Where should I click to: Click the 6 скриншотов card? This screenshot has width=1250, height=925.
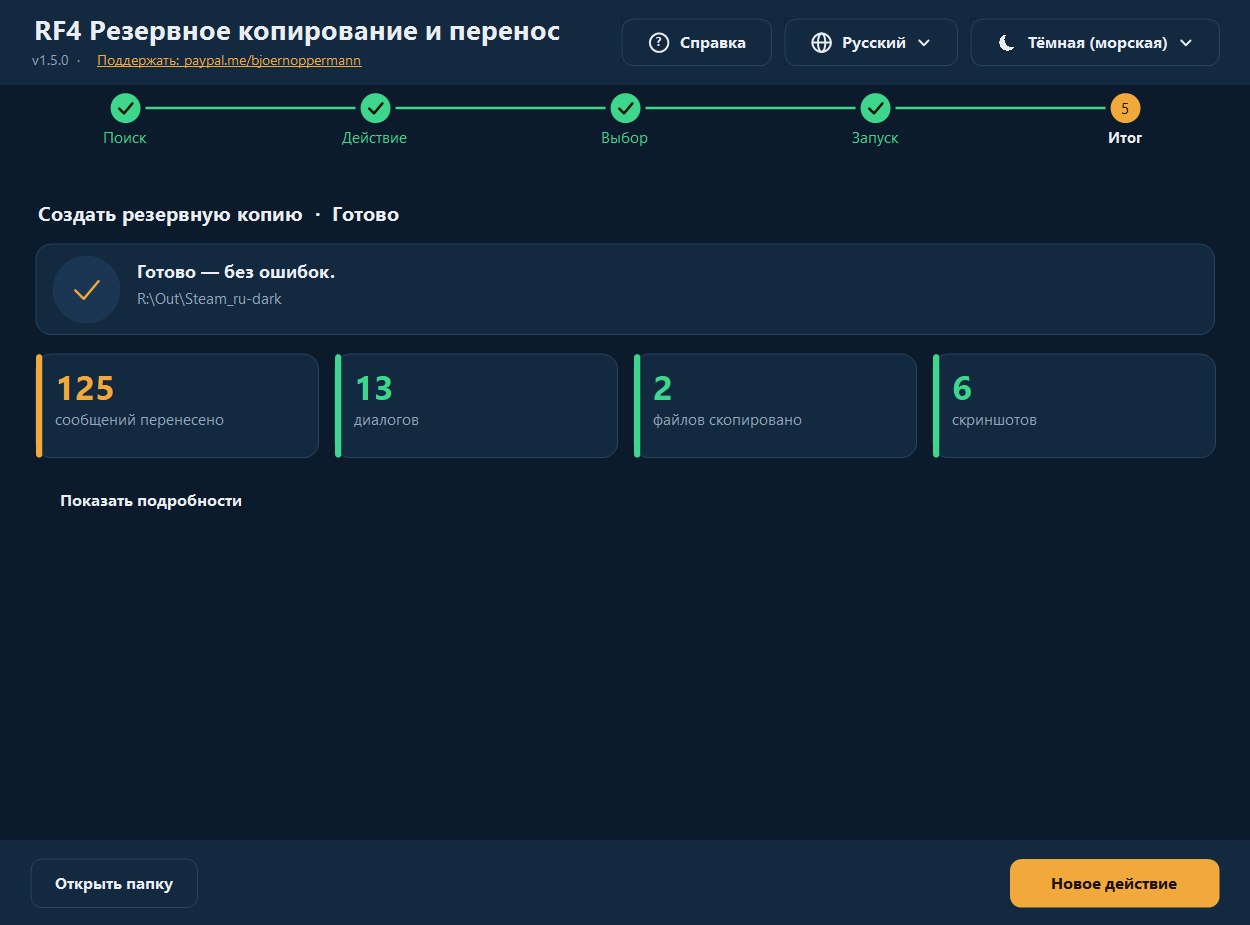(1074, 405)
